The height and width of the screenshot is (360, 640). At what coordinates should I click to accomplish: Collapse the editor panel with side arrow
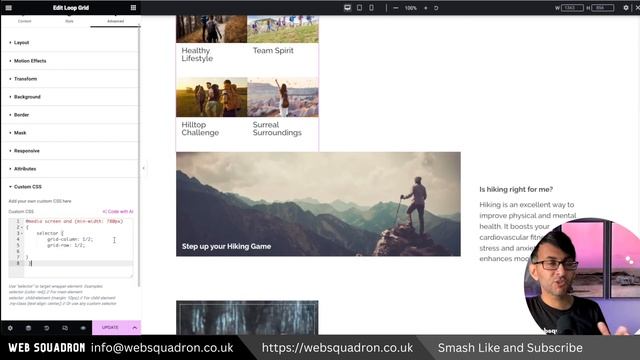pyautogui.click(x=143, y=168)
